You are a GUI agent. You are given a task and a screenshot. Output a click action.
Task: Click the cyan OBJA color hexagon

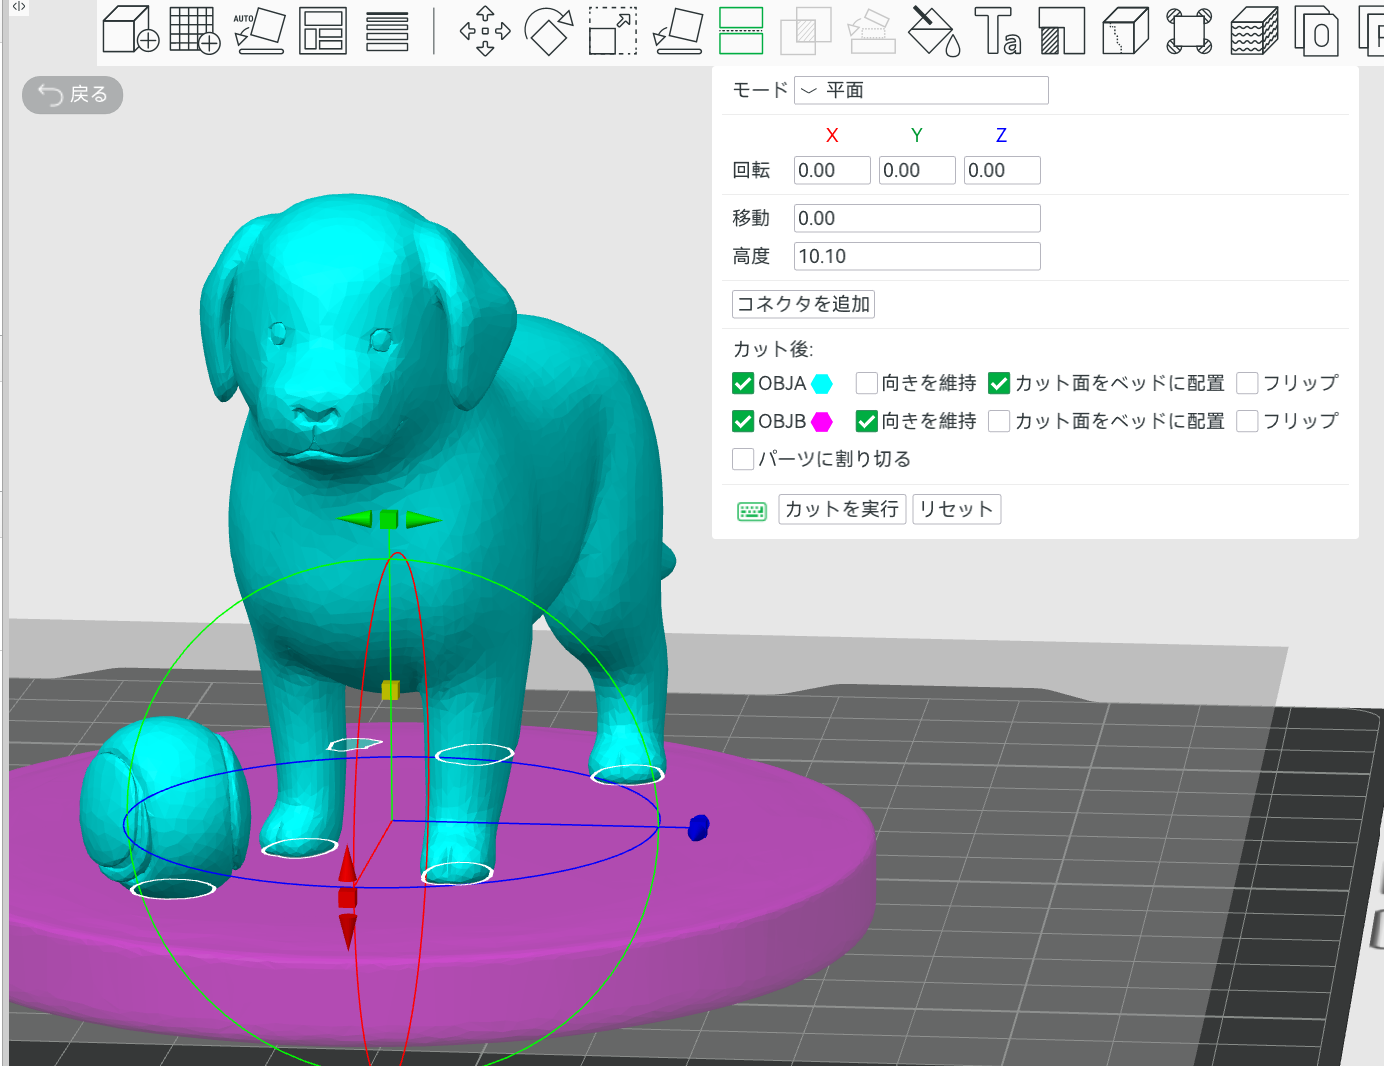(x=822, y=384)
